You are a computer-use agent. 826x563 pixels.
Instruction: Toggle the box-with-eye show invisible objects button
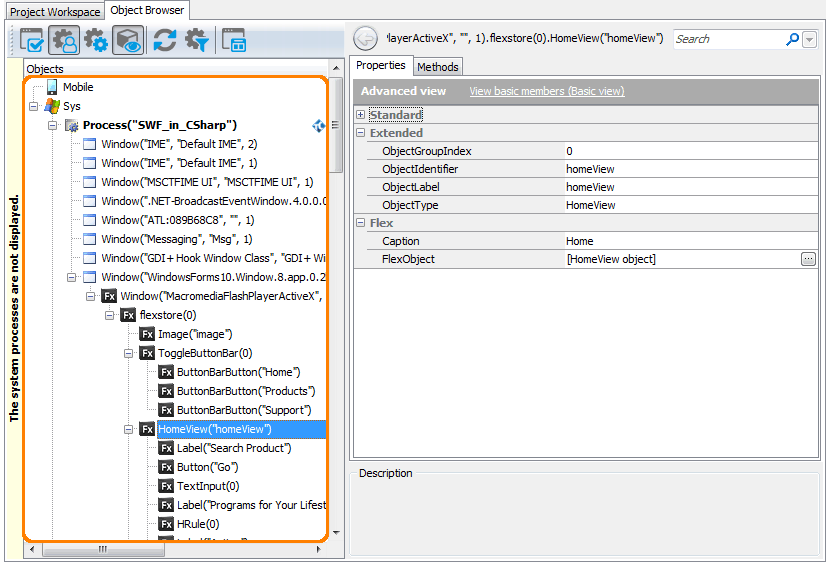pos(129,40)
